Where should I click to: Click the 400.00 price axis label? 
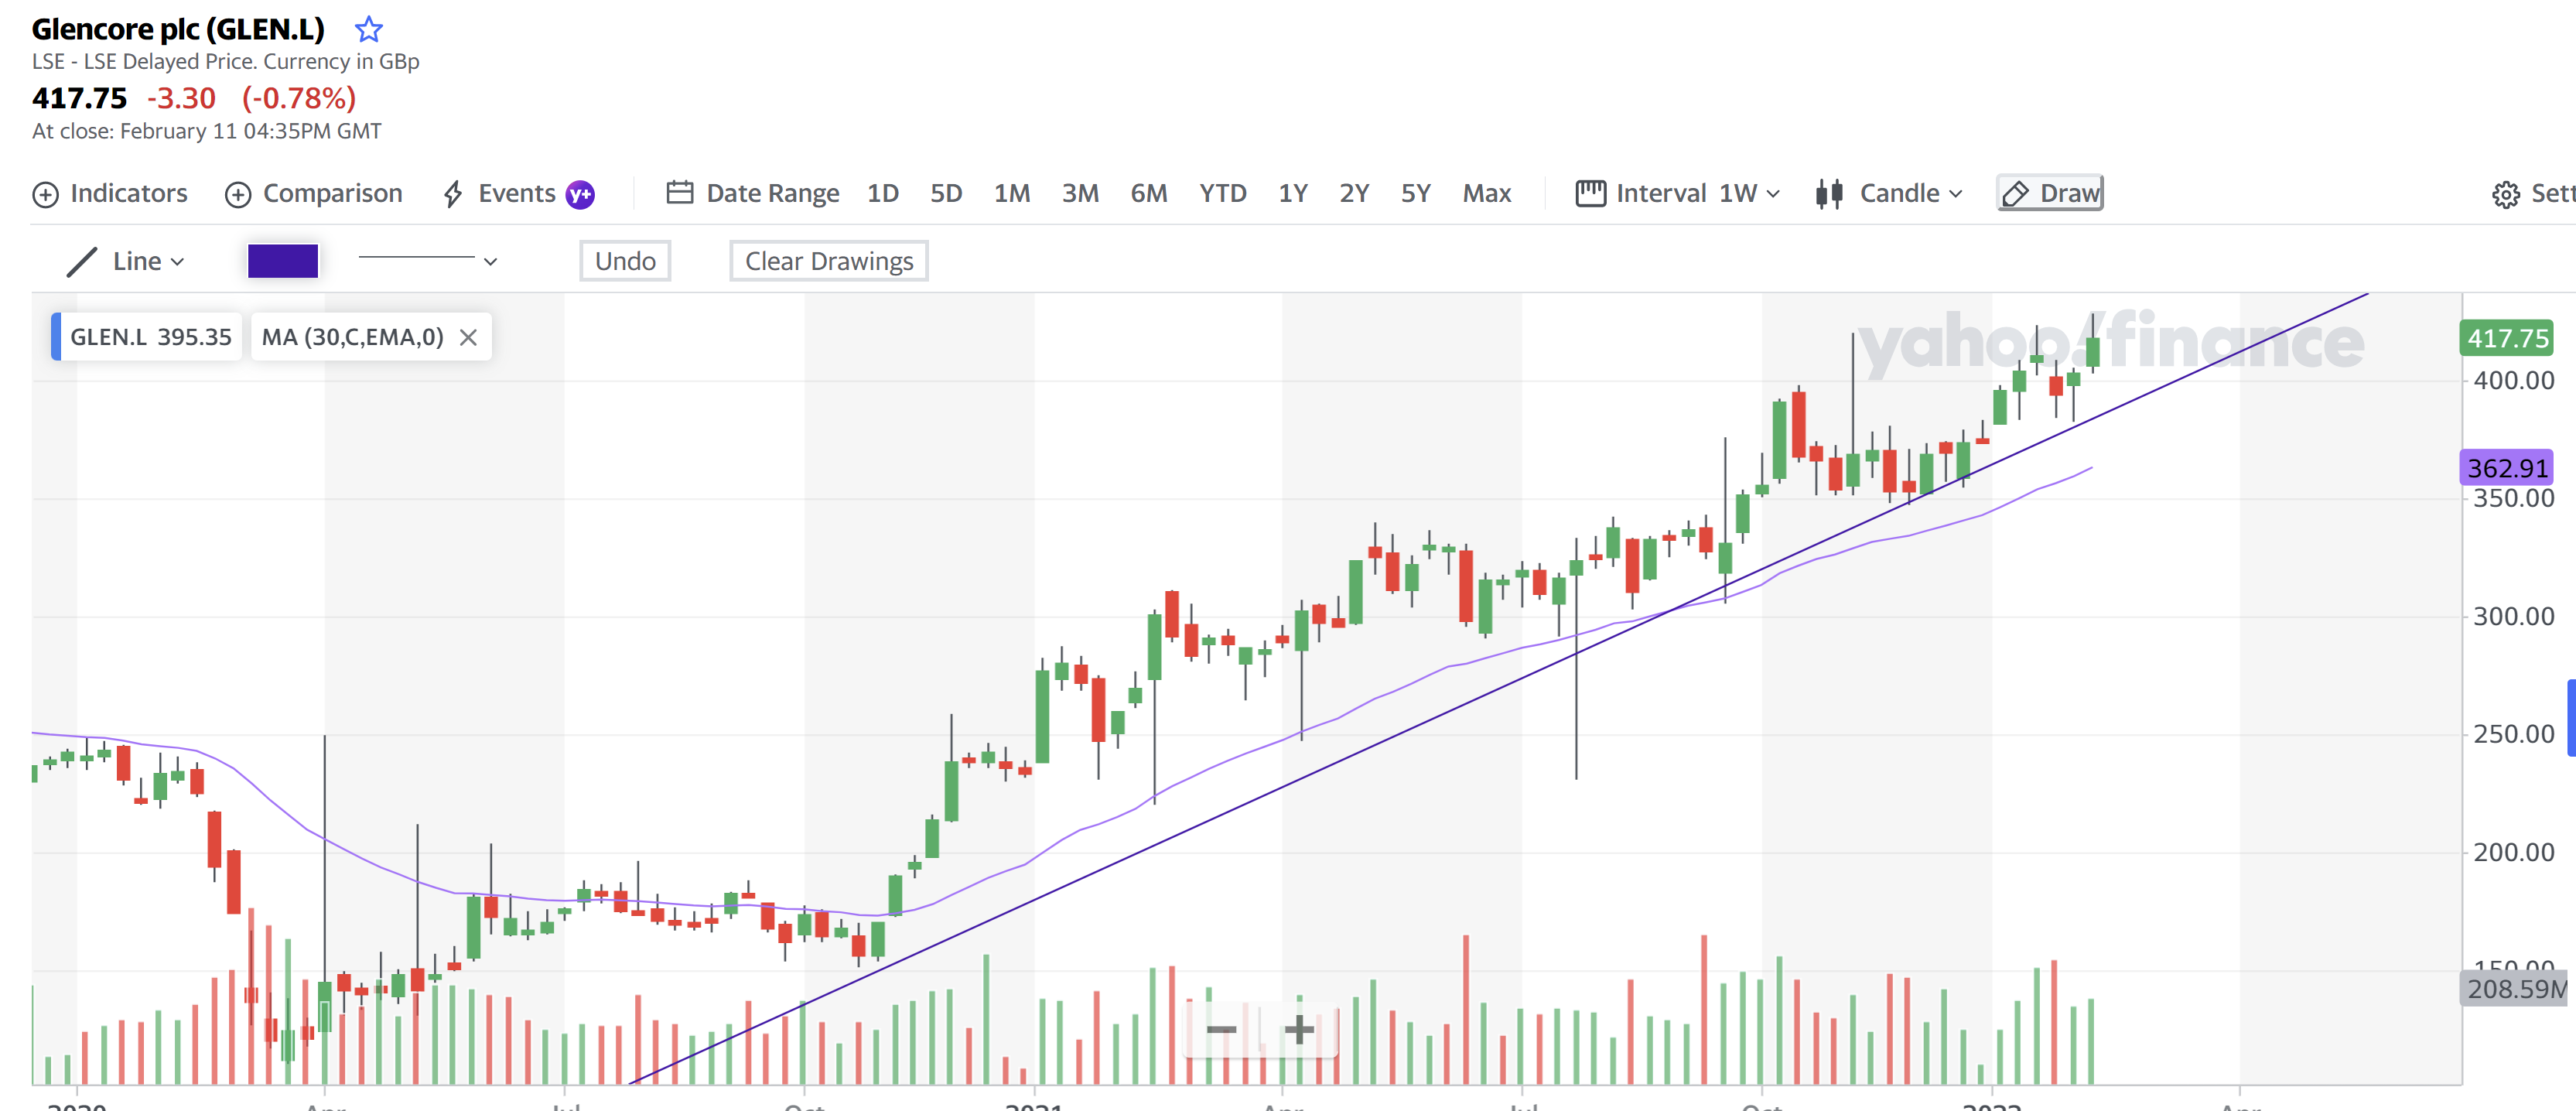coord(2513,381)
